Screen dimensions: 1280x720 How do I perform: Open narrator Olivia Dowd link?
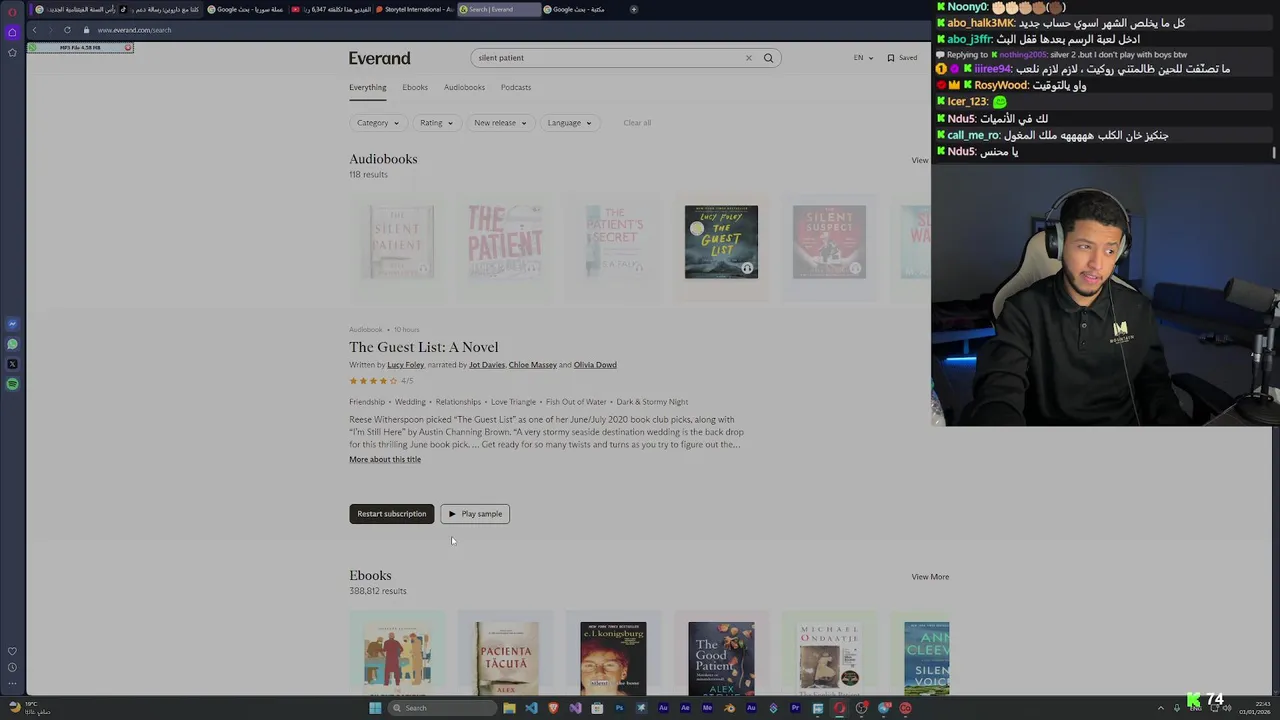pos(595,365)
